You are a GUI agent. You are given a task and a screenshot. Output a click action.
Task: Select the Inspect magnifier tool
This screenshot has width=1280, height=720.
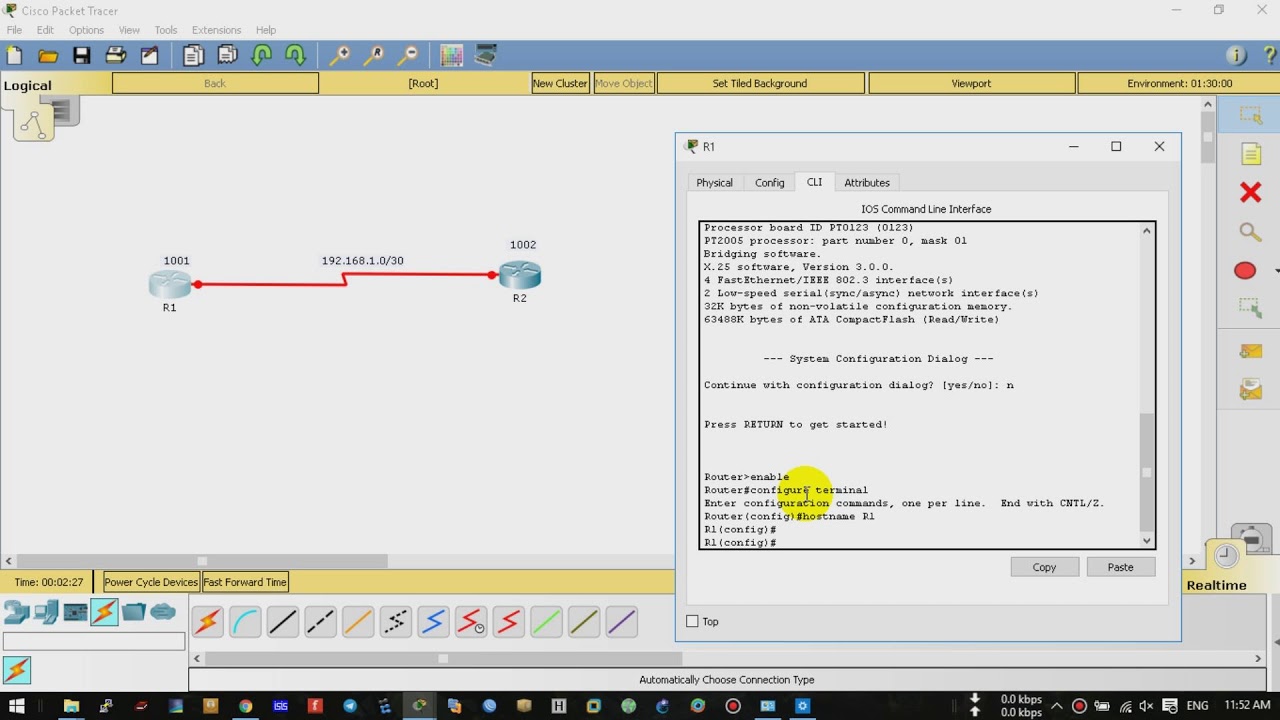(1250, 232)
